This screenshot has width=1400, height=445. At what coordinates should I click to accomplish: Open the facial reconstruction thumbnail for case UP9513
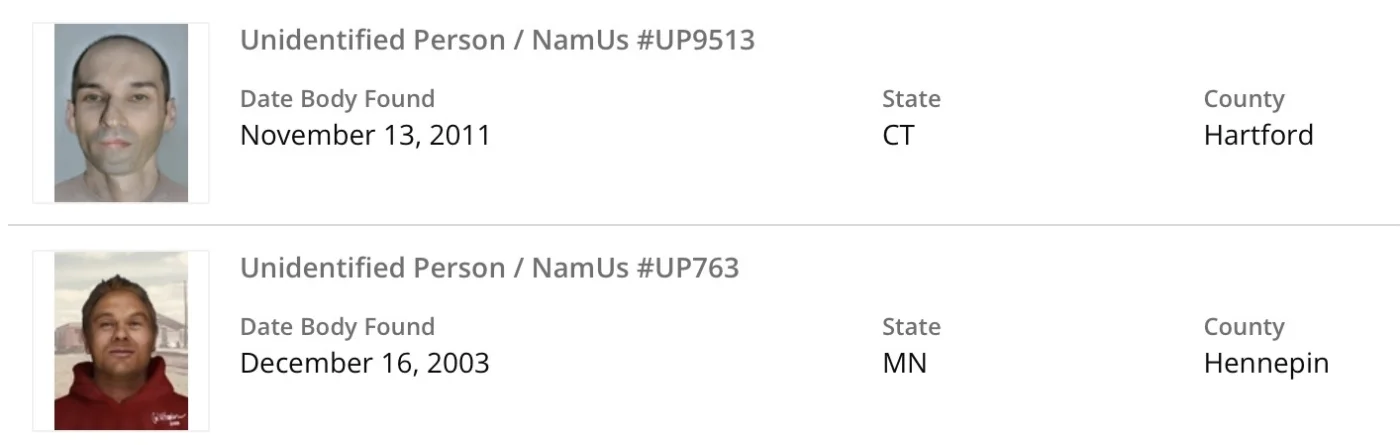(x=121, y=113)
